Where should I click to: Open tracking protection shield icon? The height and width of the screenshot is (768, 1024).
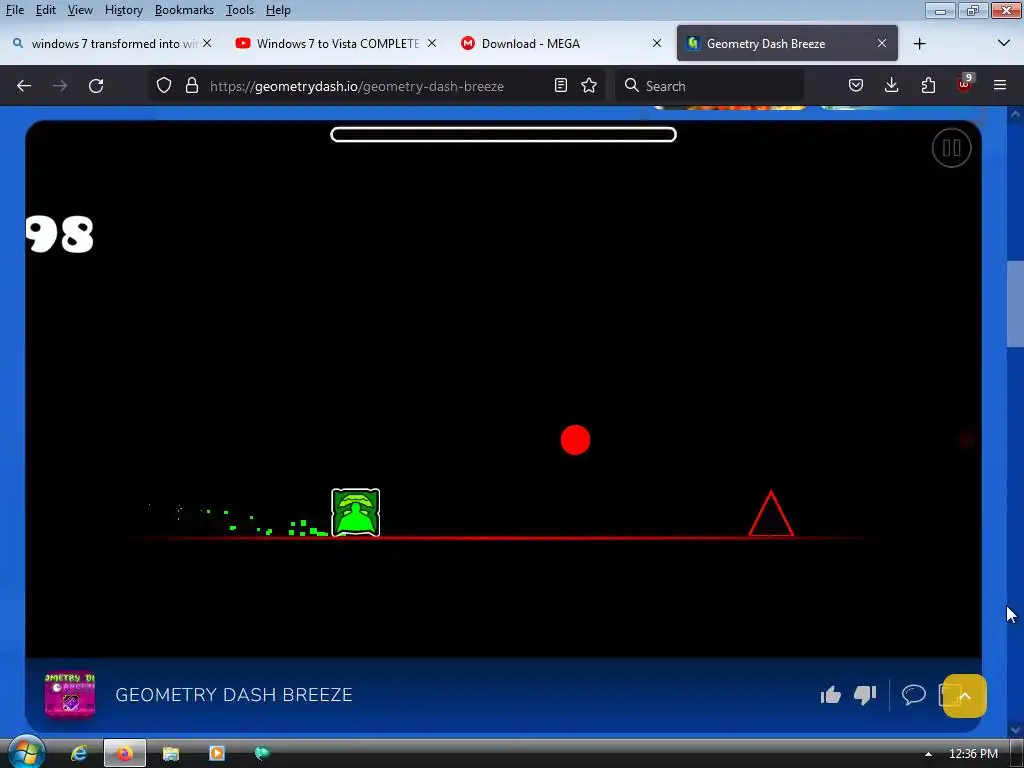[x=164, y=86]
